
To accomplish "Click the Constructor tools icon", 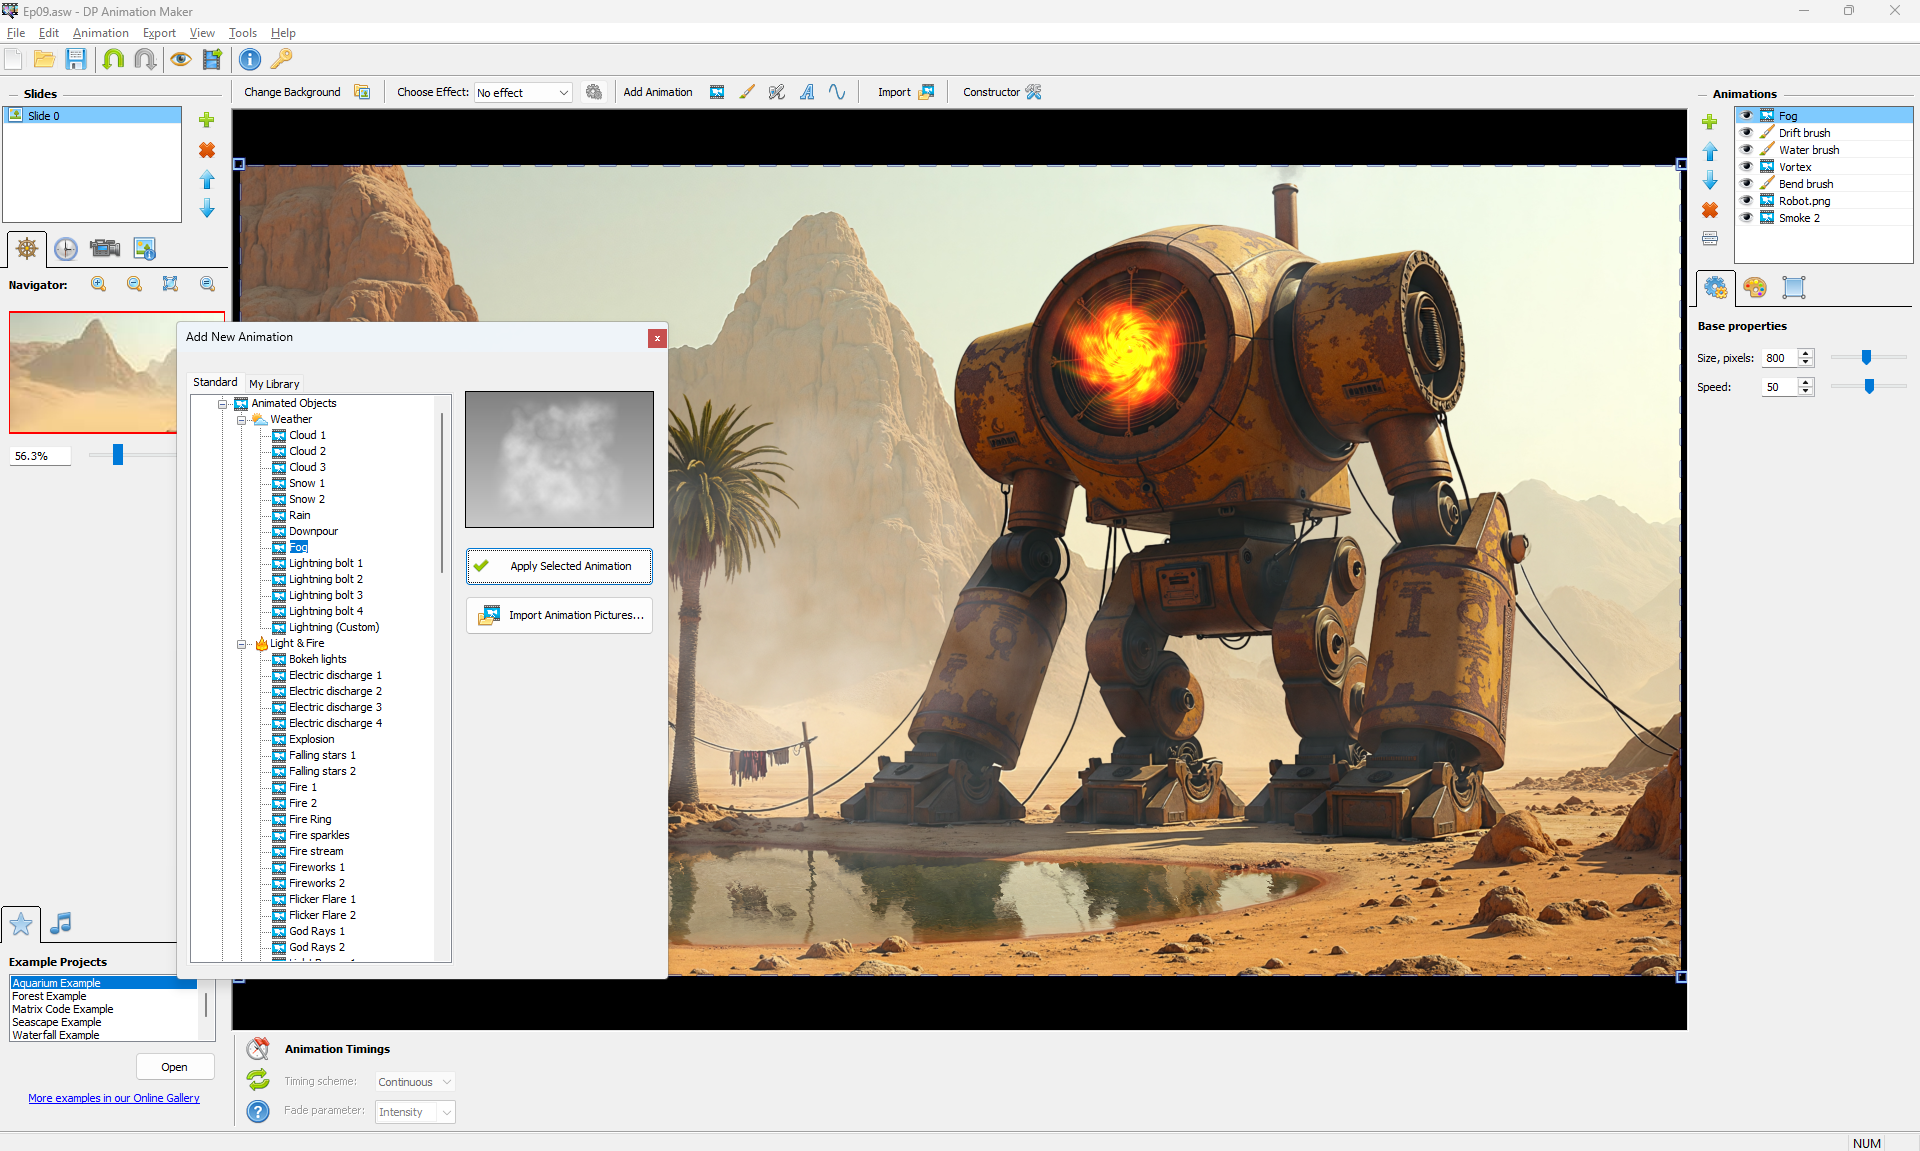I will [1034, 92].
